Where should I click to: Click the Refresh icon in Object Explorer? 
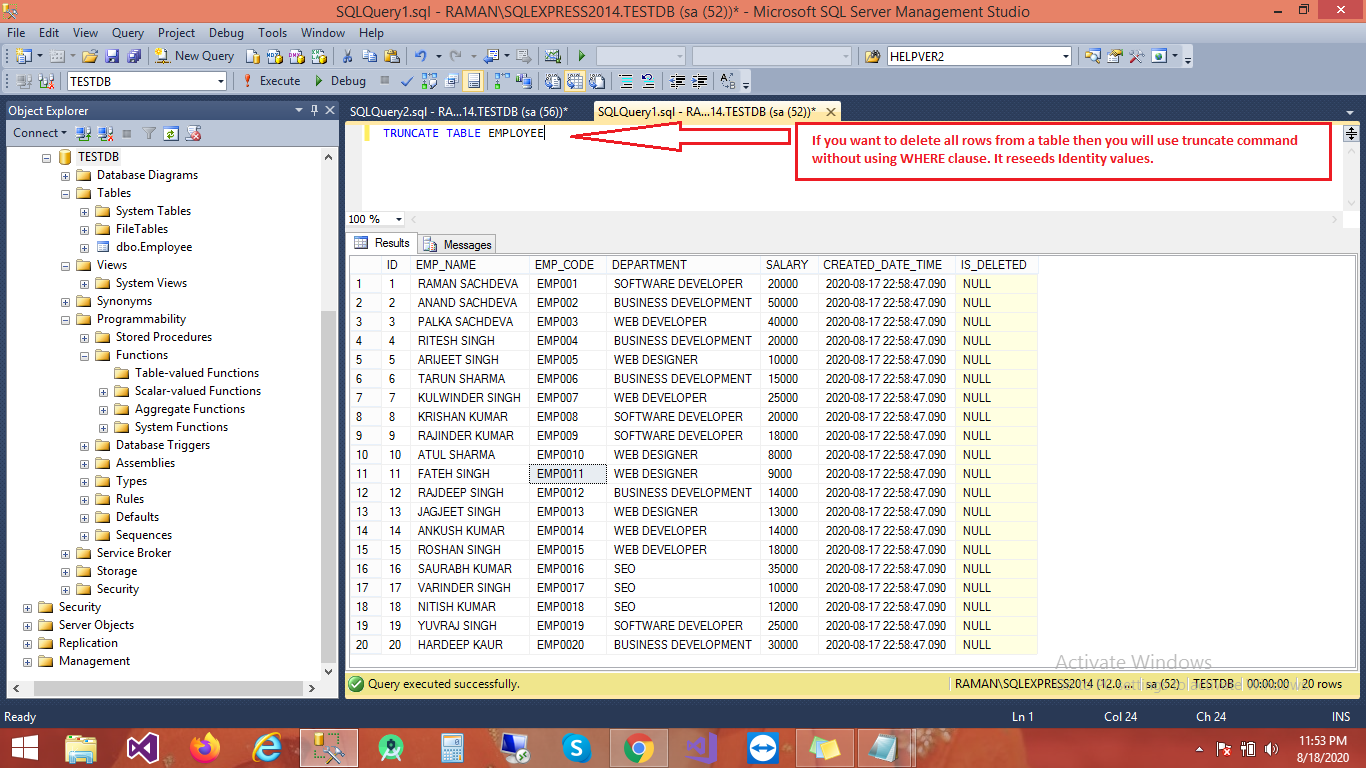(171, 133)
